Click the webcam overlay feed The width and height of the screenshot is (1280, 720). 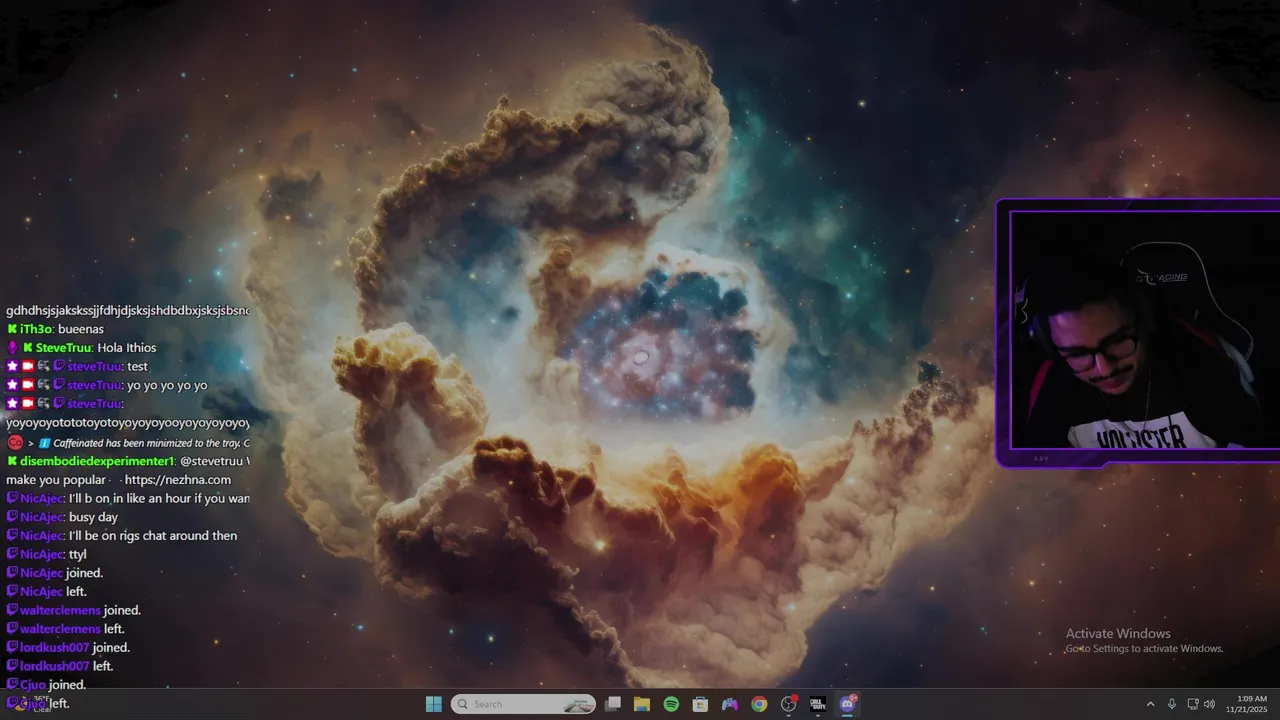(x=1144, y=329)
